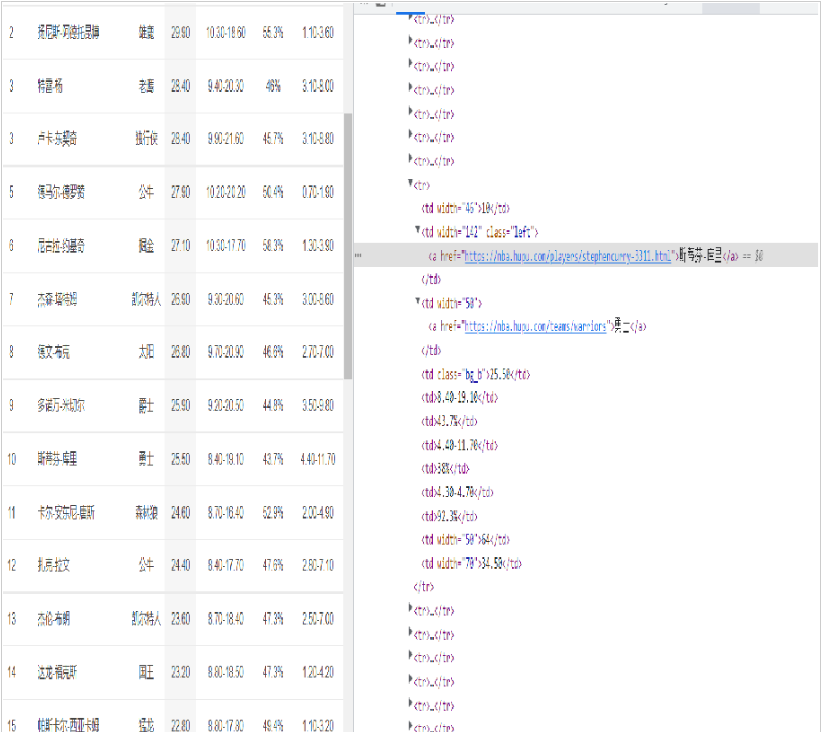Image resolution: width=821 pixels, height=732 pixels.
Task: Open team link 独行侠
Action: (x=147, y=139)
